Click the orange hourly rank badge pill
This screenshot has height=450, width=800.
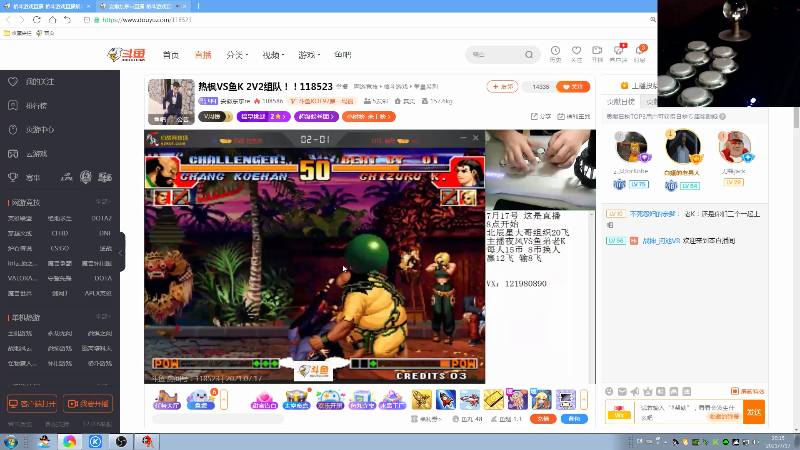[368, 116]
